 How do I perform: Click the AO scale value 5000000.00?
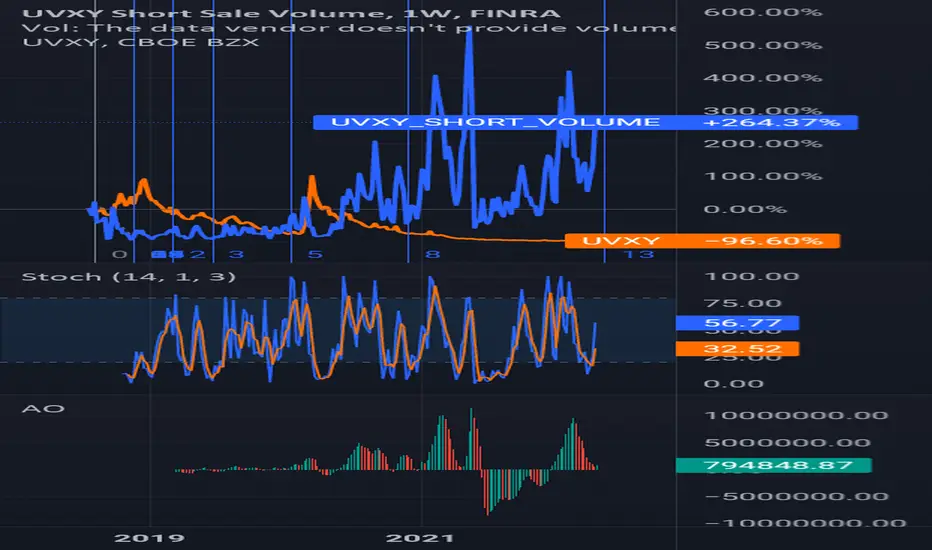(788, 442)
